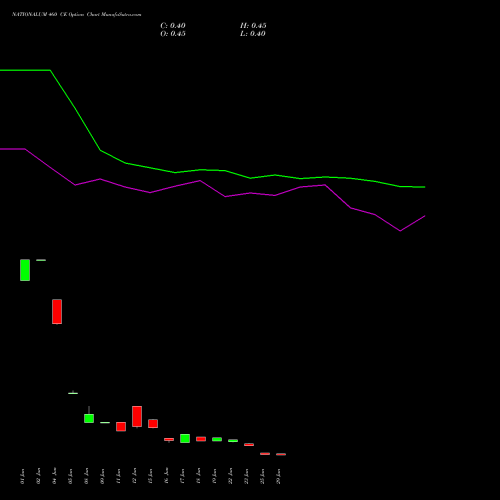500x500 pixels.
Task: Click the green candle with upper wick, 08 Jun
Action: 89,418
